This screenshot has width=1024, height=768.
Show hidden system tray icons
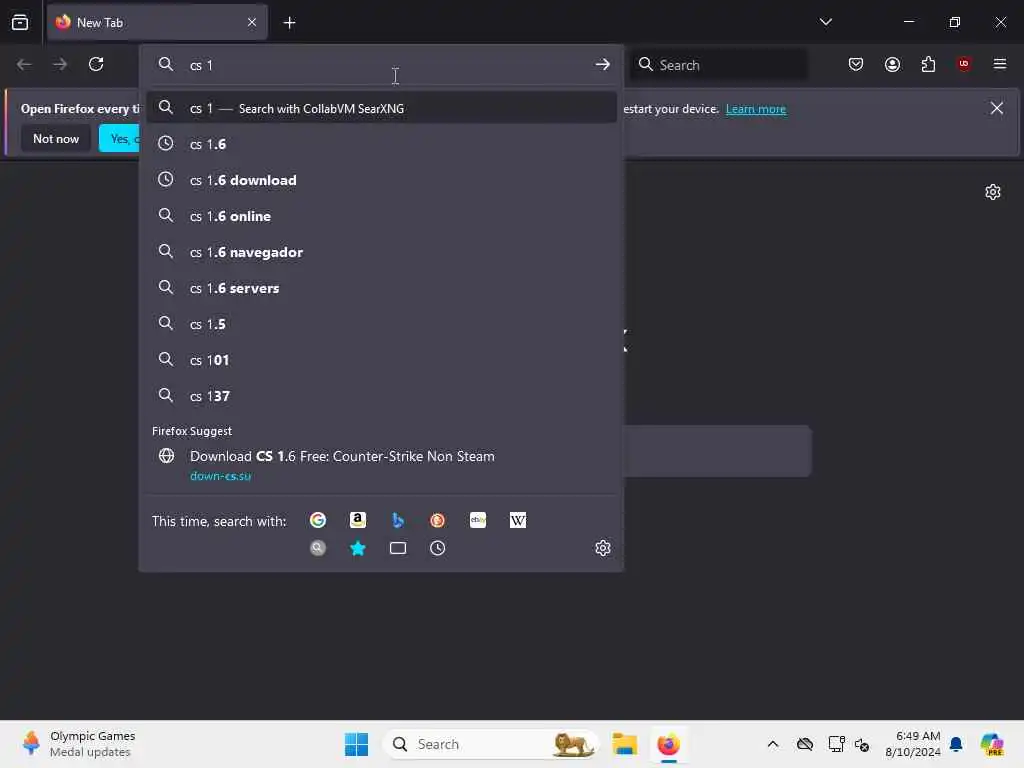(773, 744)
